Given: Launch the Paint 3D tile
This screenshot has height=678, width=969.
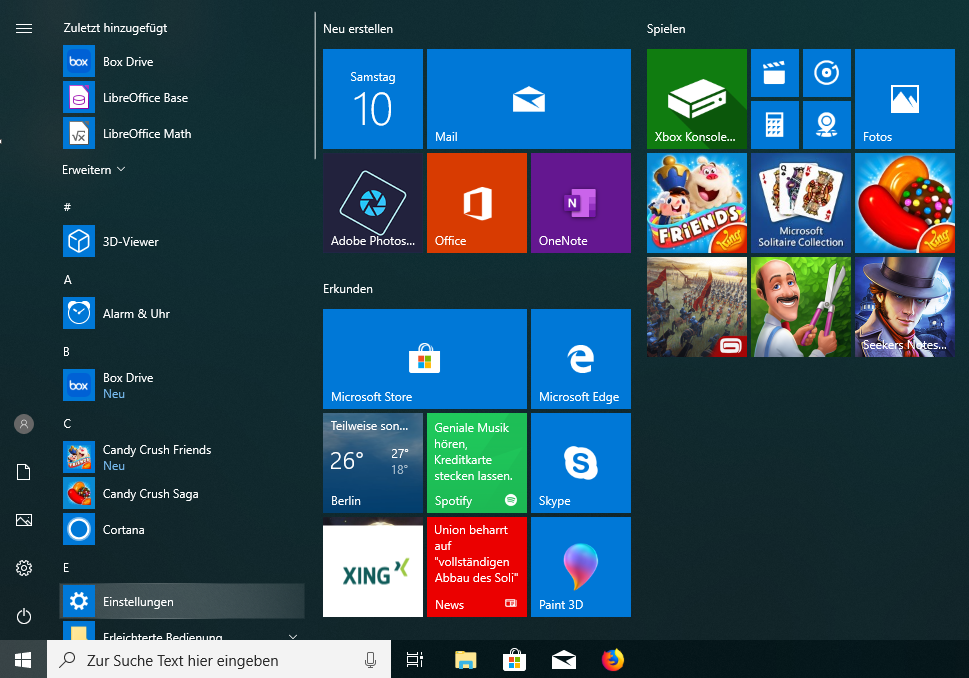Looking at the screenshot, I should [580, 567].
